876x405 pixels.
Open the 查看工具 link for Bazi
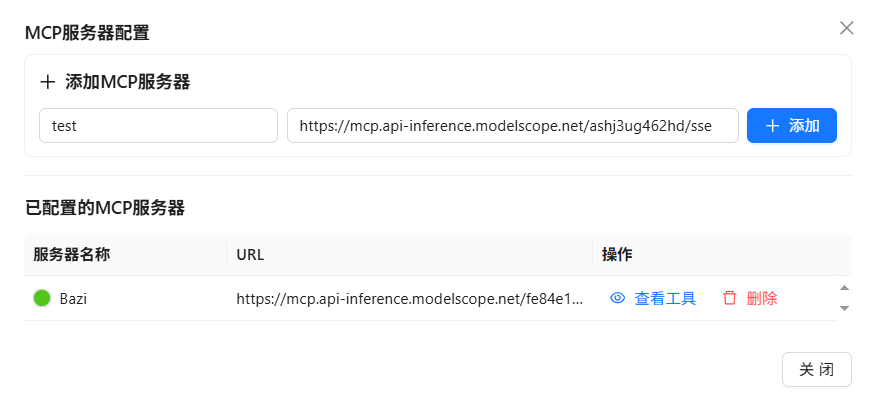pos(664,298)
